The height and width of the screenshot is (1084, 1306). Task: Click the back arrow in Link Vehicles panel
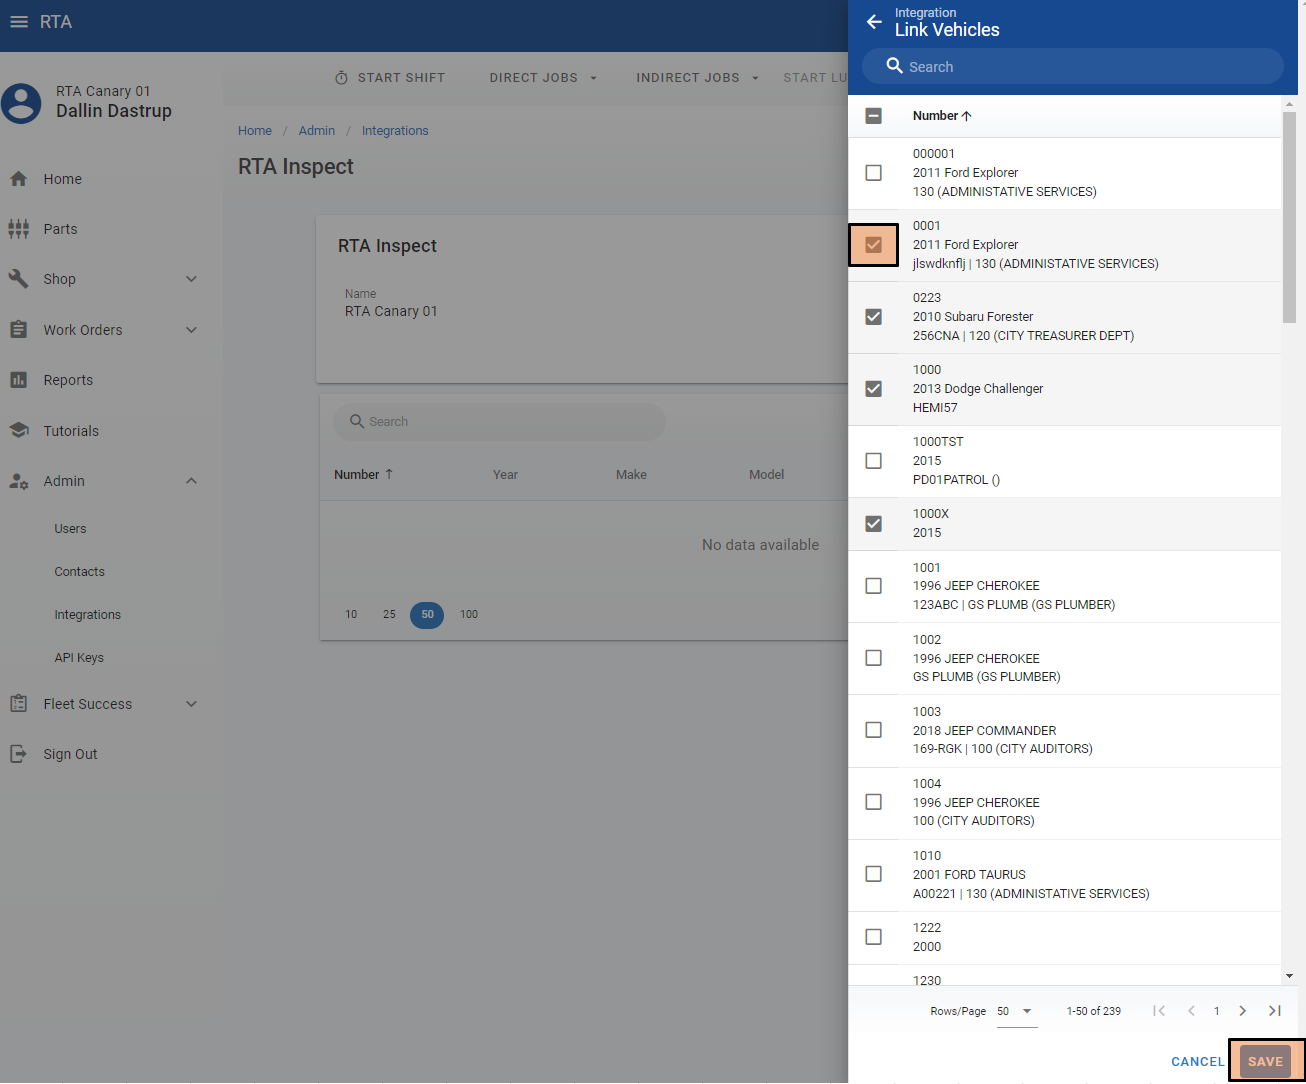click(x=874, y=22)
